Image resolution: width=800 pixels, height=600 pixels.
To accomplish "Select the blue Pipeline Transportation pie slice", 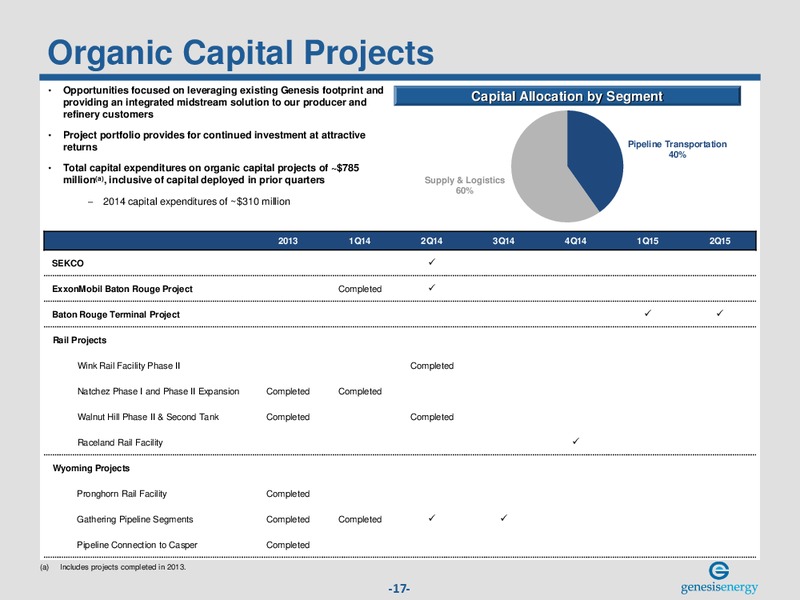I will 594,156.
